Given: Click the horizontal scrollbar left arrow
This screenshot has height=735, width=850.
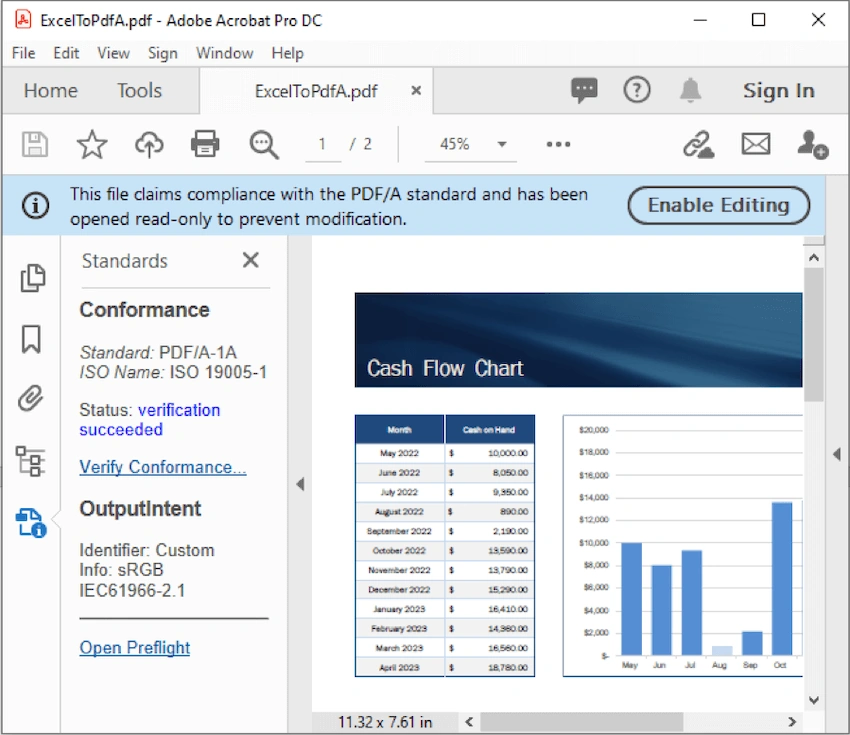Looking at the screenshot, I should pos(469,722).
